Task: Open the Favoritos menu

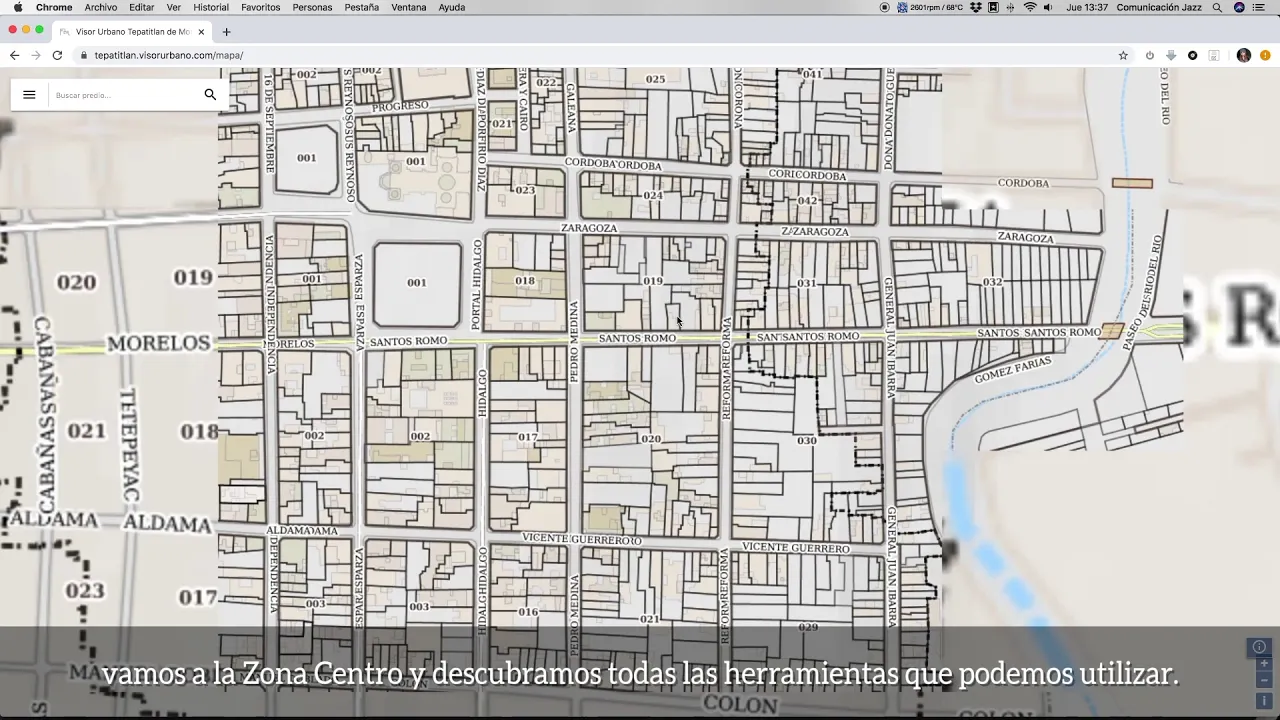Action: pyautogui.click(x=260, y=7)
